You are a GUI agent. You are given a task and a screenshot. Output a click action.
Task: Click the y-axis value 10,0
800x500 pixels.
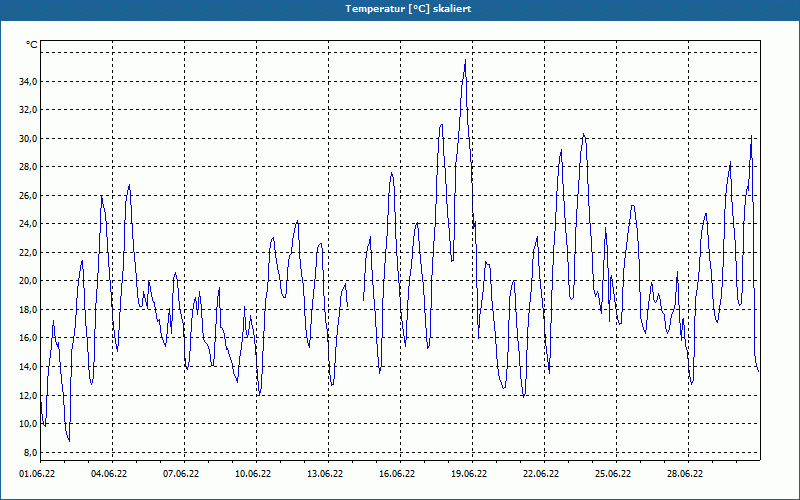[x=27, y=423]
